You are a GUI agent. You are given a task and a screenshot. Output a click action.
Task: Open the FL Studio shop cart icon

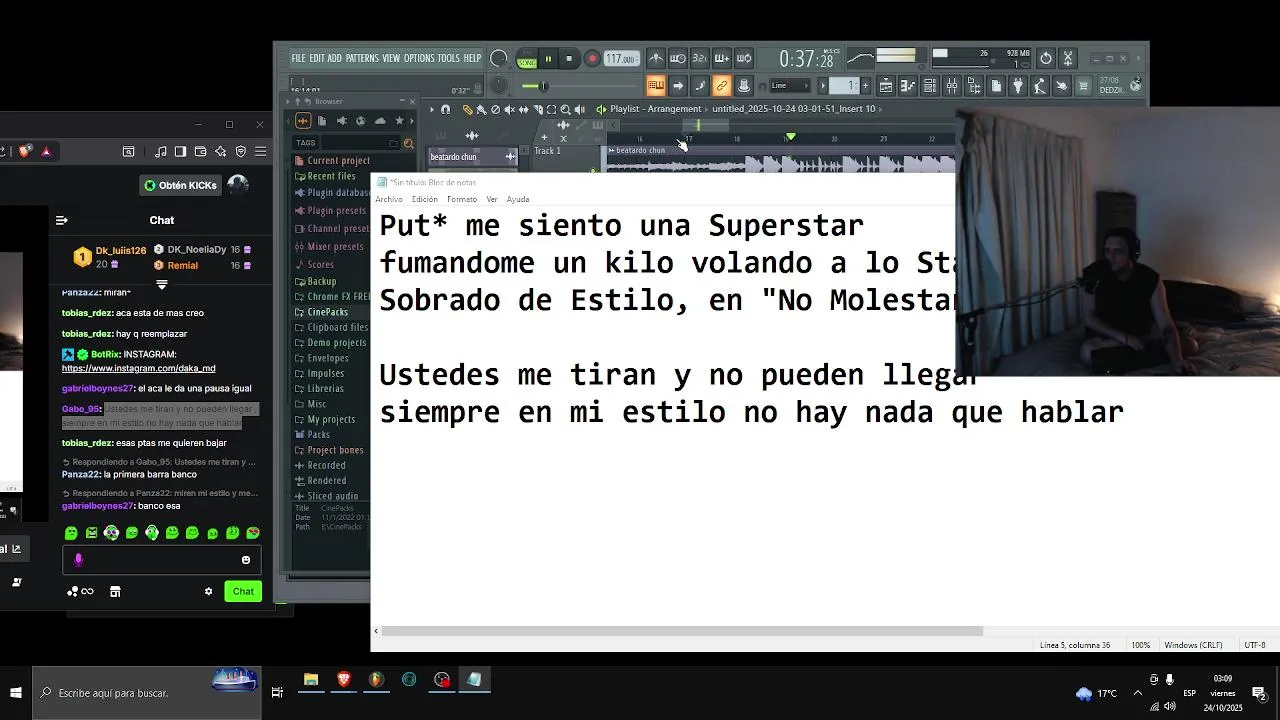coord(1083,87)
